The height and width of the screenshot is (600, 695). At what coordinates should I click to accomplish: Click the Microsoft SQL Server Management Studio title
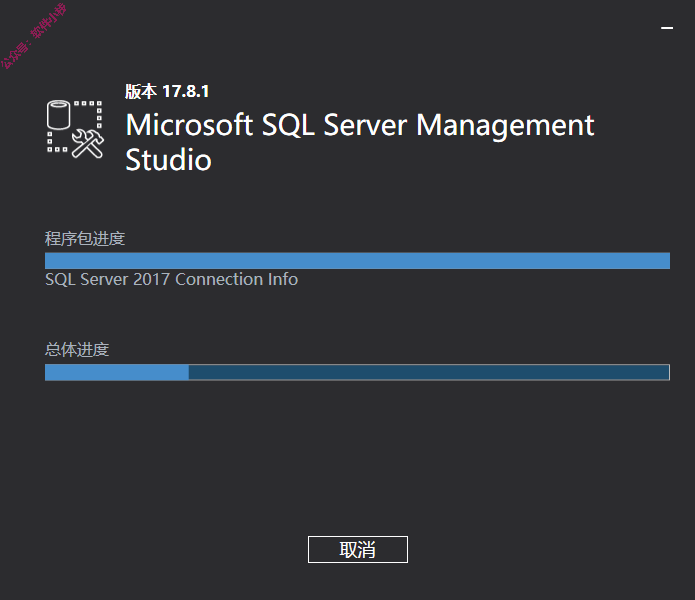click(359, 142)
